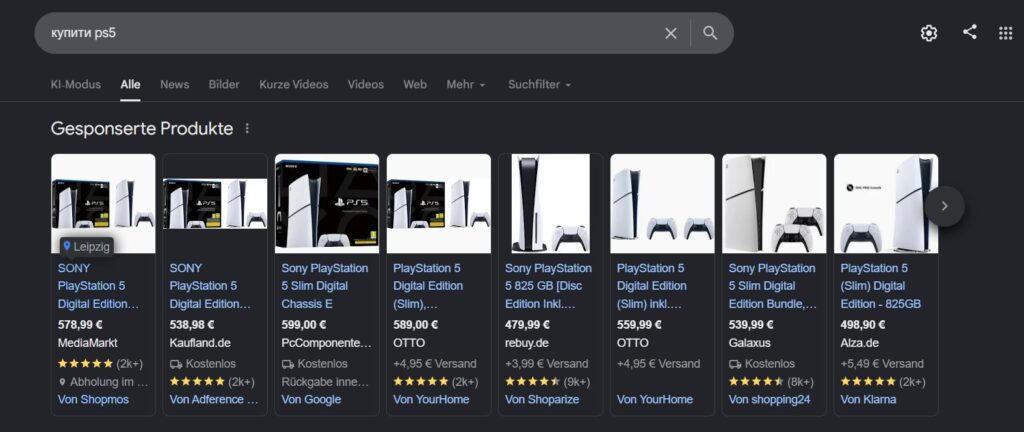The height and width of the screenshot is (432, 1024).
Task: Click the Alza.de star rating (2k+)
Action: pyautogui.click(x=882, y=382)
